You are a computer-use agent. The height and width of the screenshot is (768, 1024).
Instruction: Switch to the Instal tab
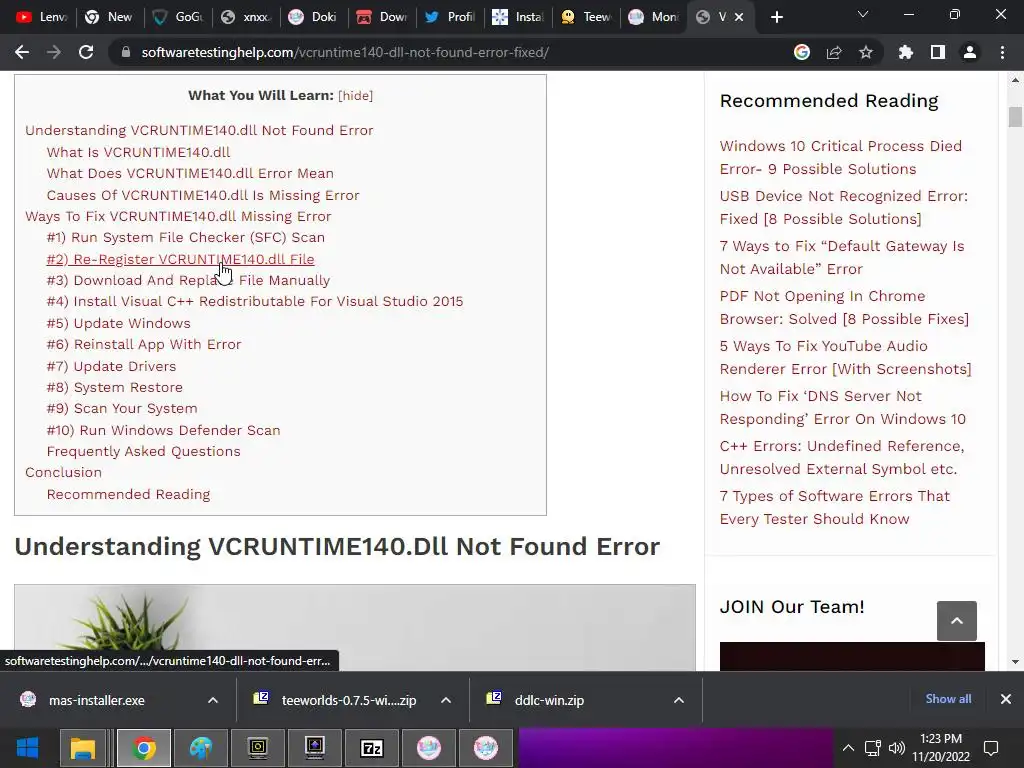(x=518, y=17)
